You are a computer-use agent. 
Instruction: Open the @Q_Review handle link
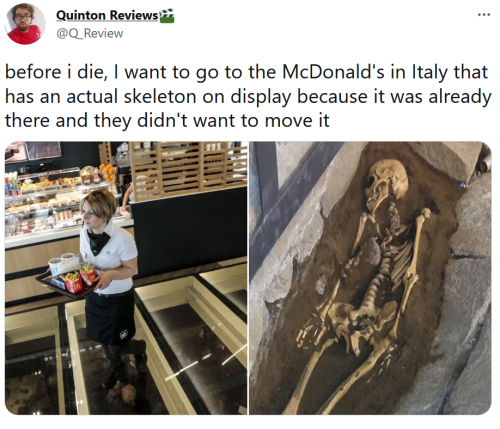pyautogui.click(x=90, y=34)
